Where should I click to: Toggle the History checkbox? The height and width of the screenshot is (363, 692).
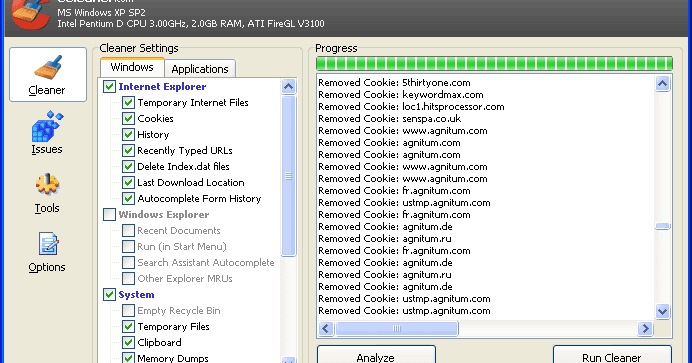coord(128,135)
